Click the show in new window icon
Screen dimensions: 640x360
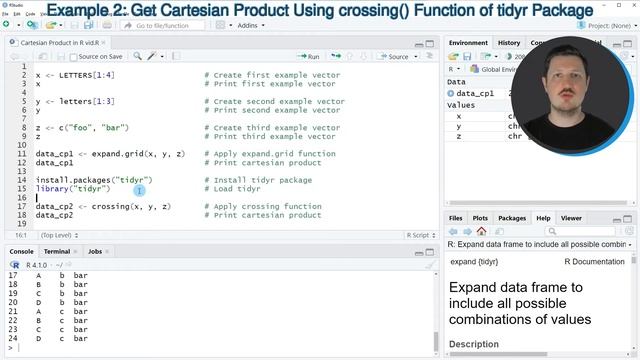point(43,56)
